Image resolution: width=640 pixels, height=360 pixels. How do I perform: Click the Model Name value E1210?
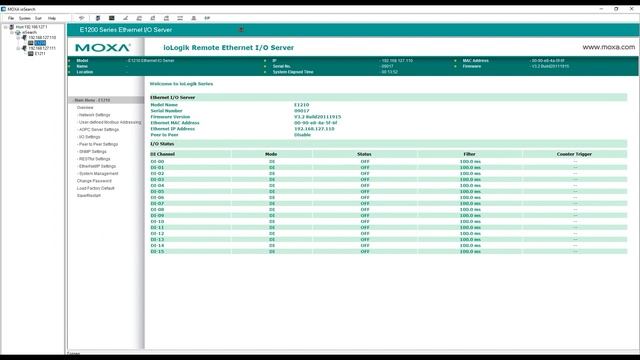302,105
